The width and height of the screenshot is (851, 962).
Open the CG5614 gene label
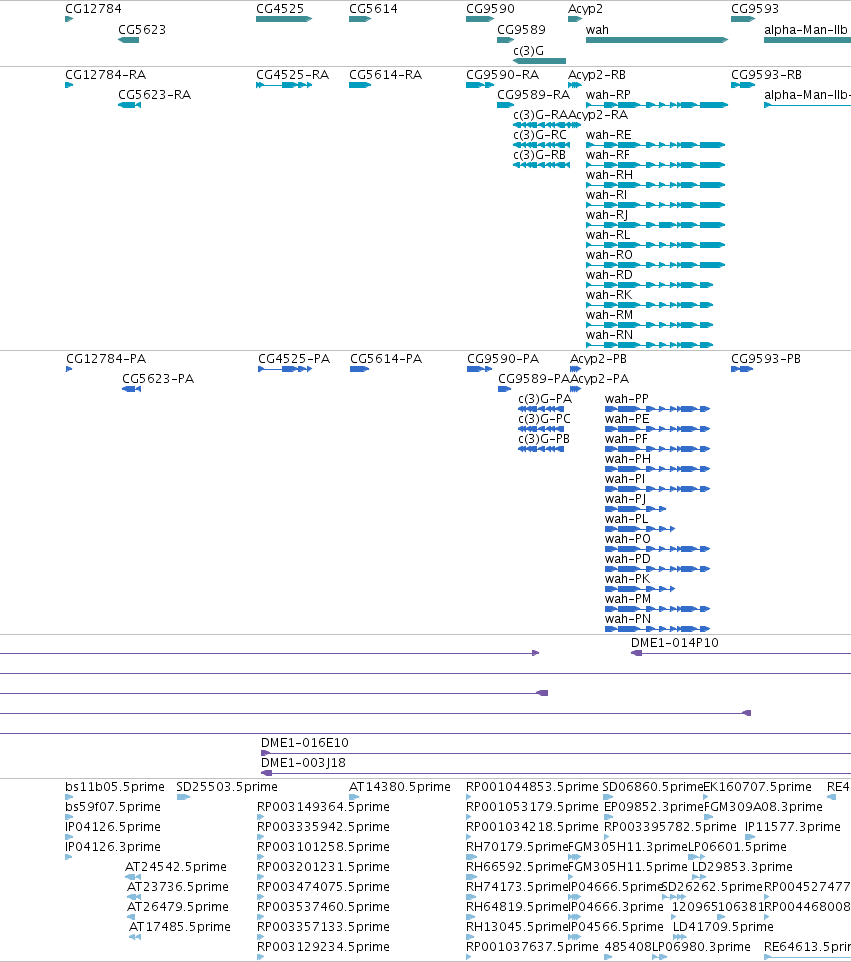click(x=373, y=9)
